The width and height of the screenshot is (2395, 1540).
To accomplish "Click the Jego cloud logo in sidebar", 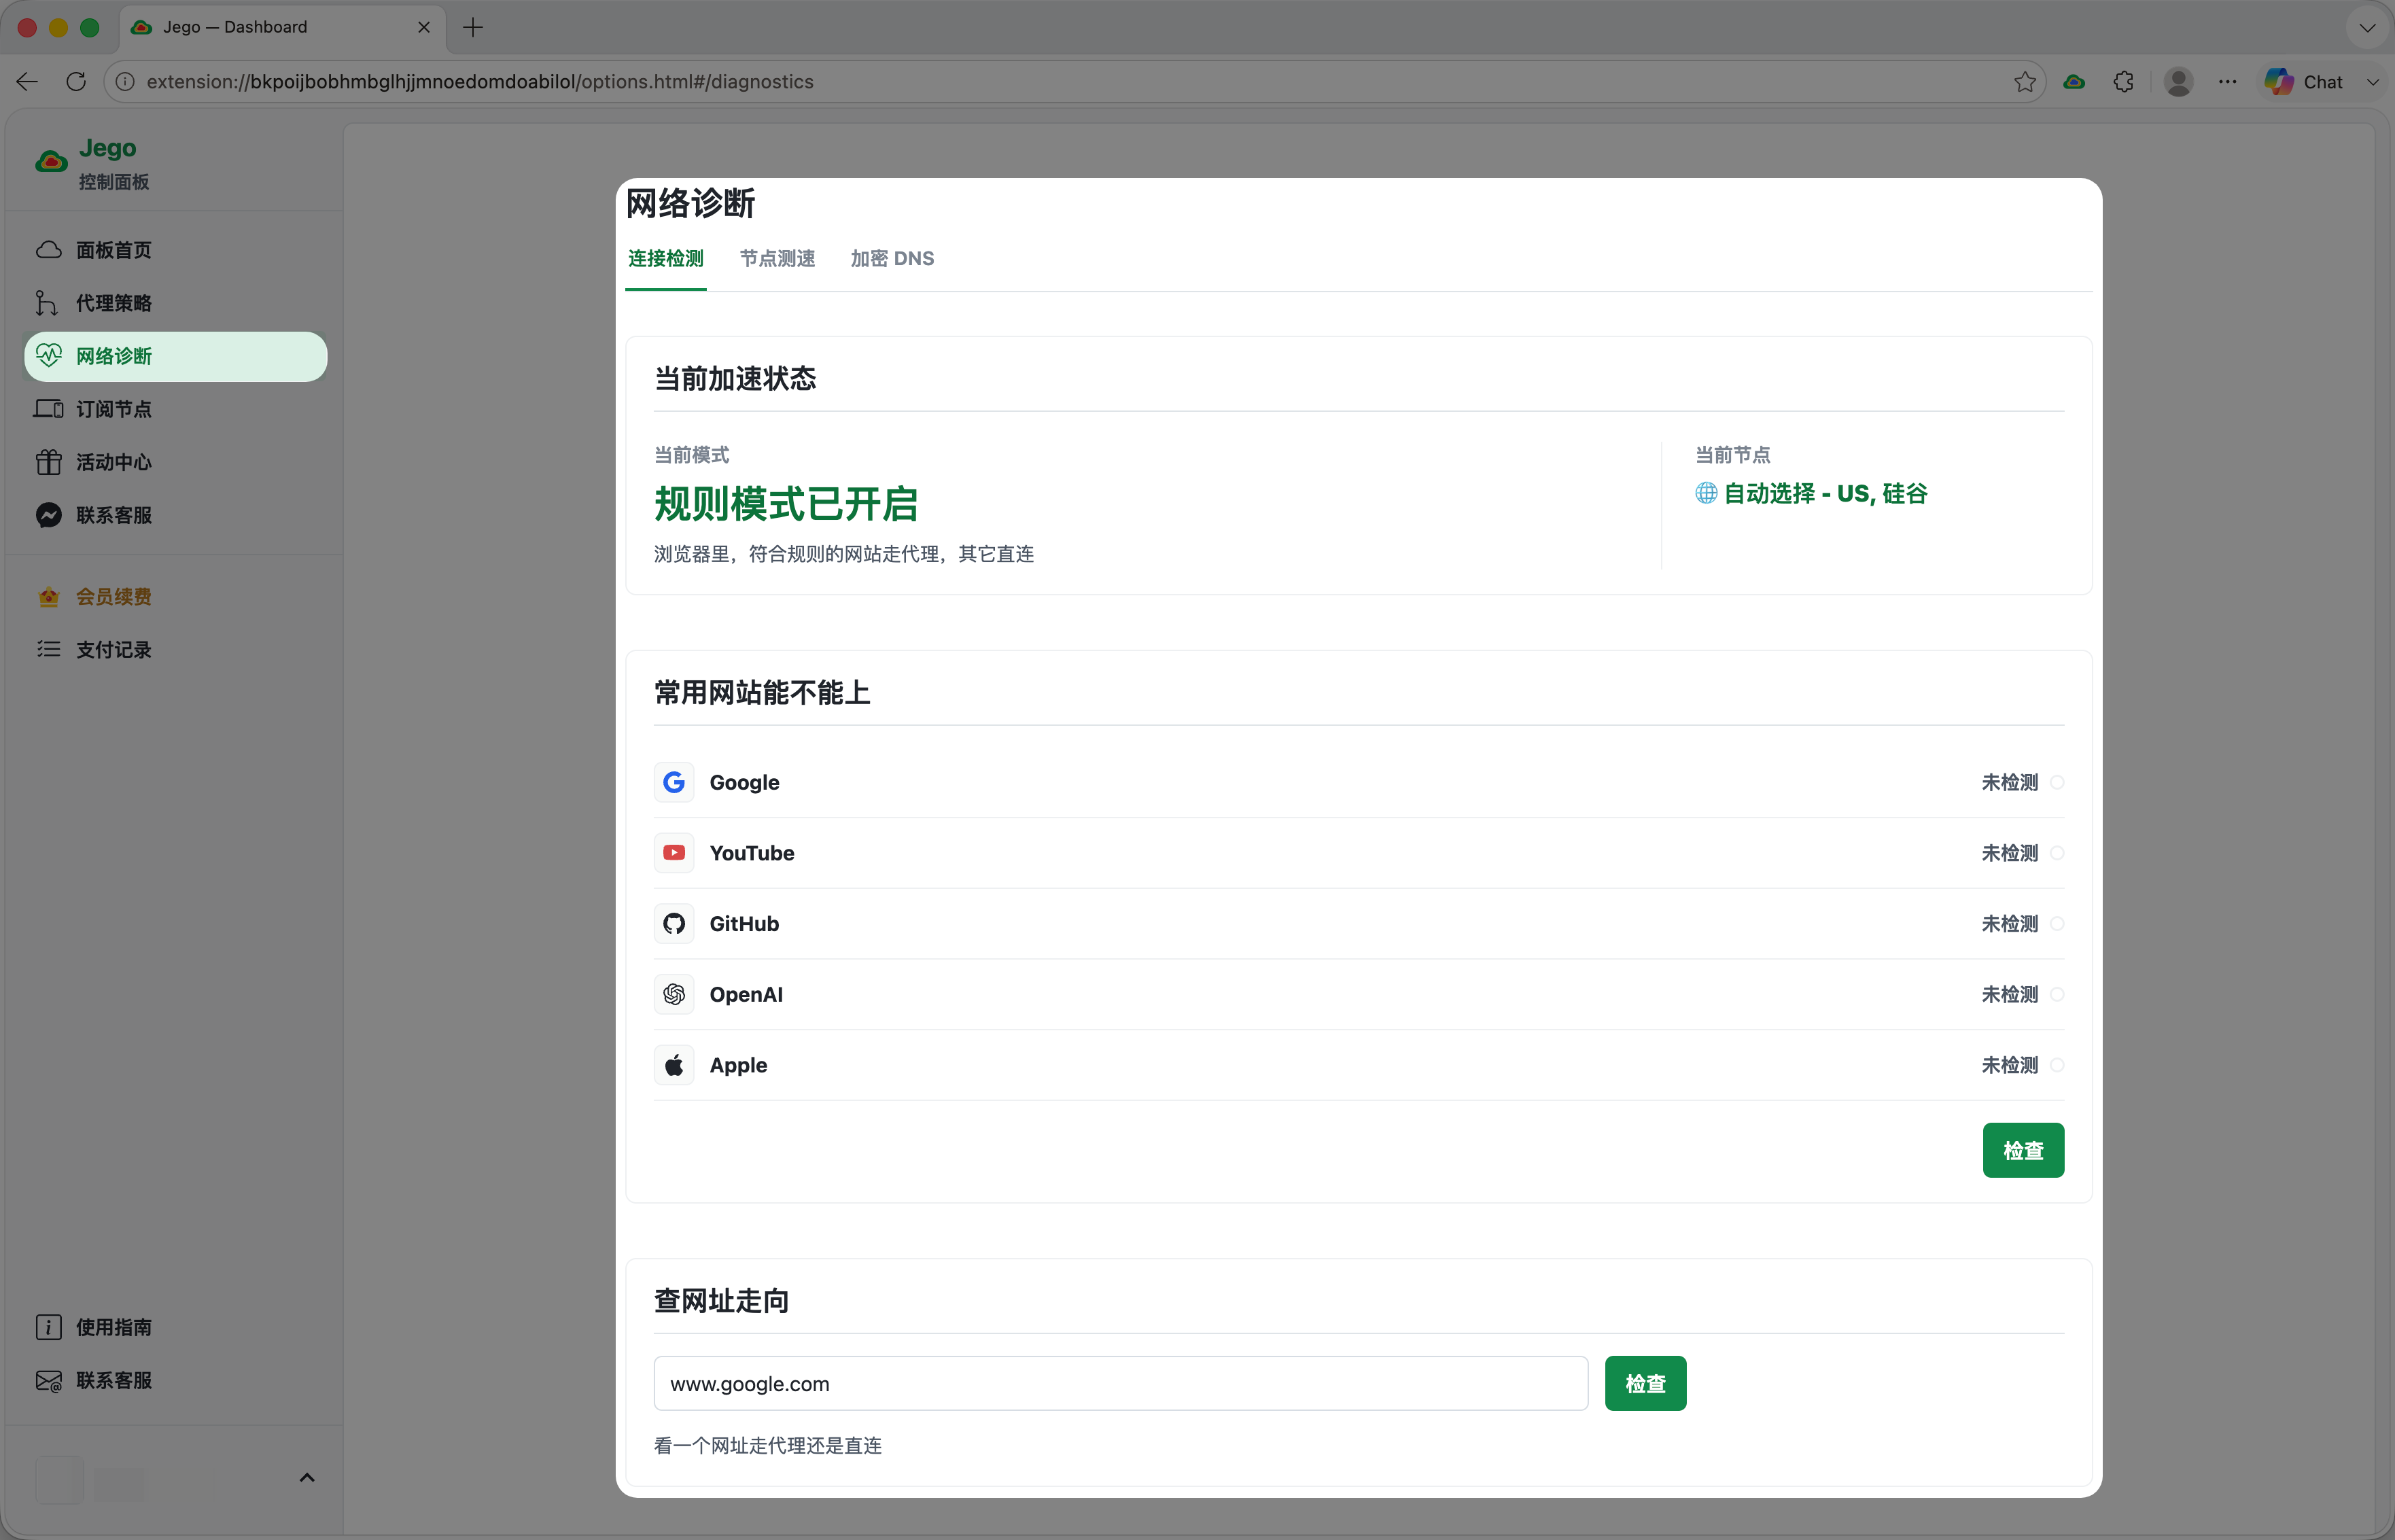I will click(51, 161).
